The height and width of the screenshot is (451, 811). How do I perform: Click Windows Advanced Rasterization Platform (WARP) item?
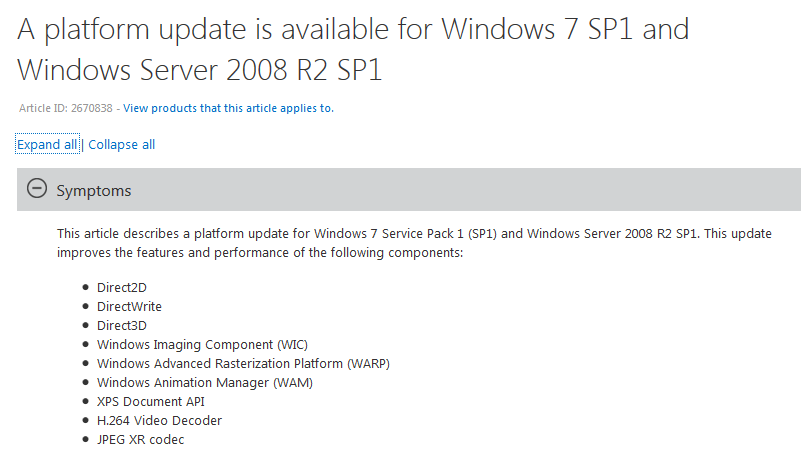point(243,364)
